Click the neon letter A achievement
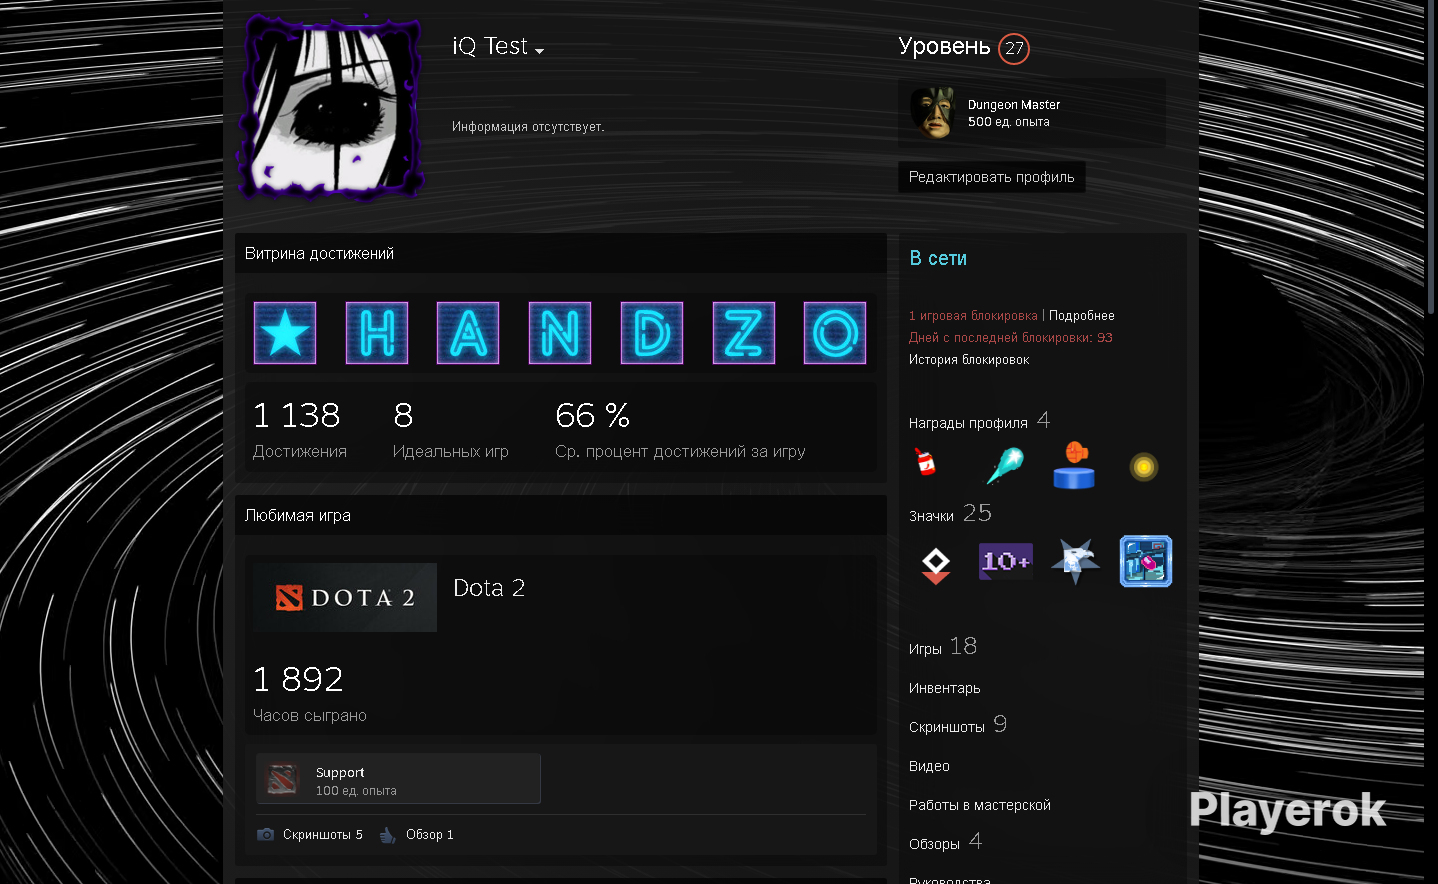 click(468, 333)
